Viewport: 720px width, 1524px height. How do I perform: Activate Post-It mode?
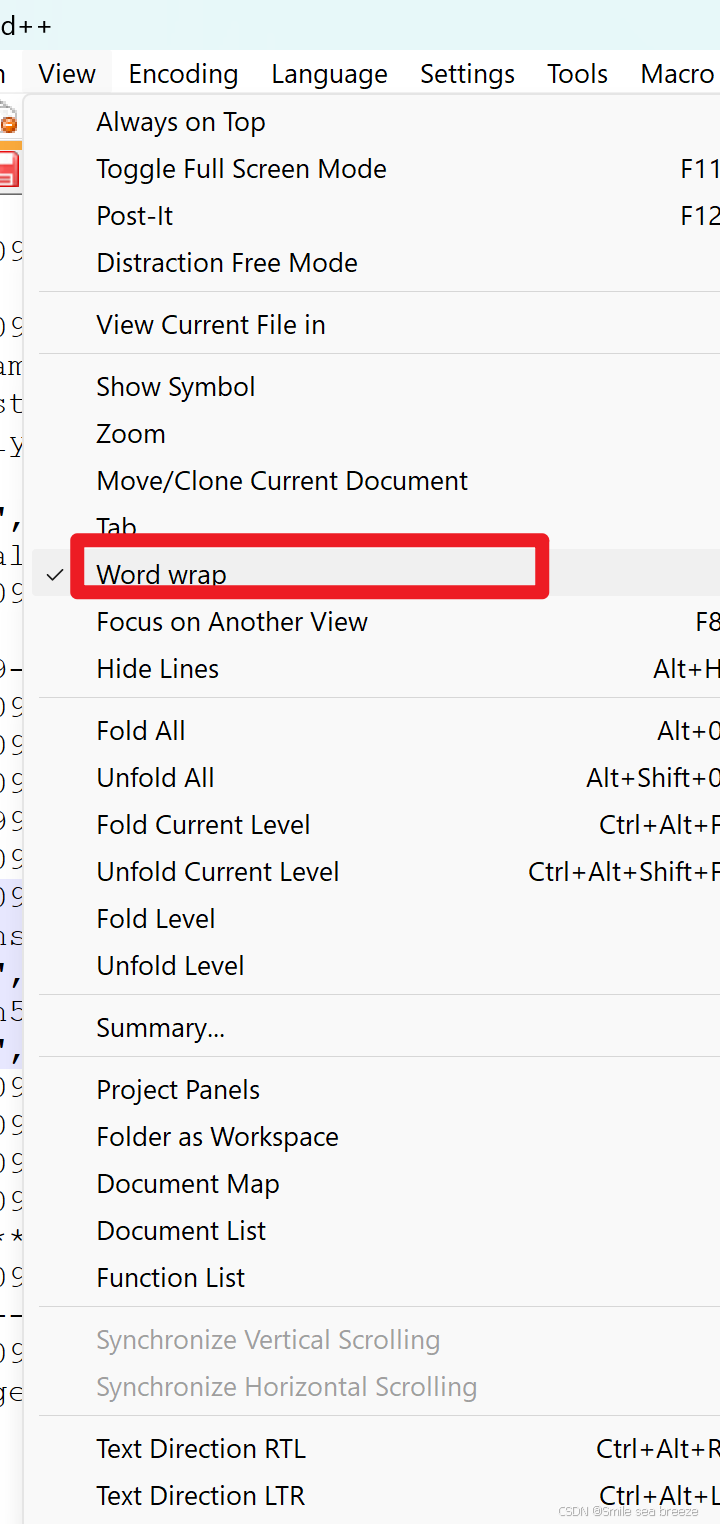tap(134, 215)
